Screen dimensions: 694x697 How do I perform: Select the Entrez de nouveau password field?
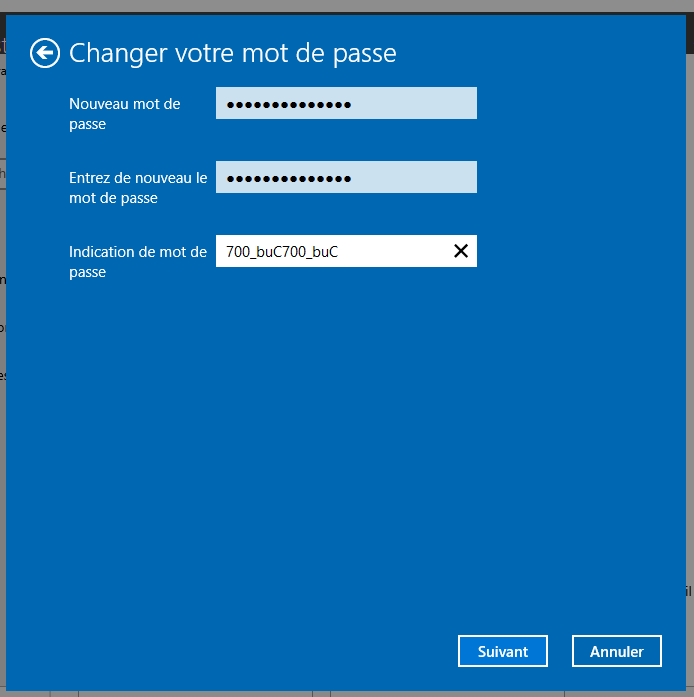pyautogui.click(x=346, y=177)
